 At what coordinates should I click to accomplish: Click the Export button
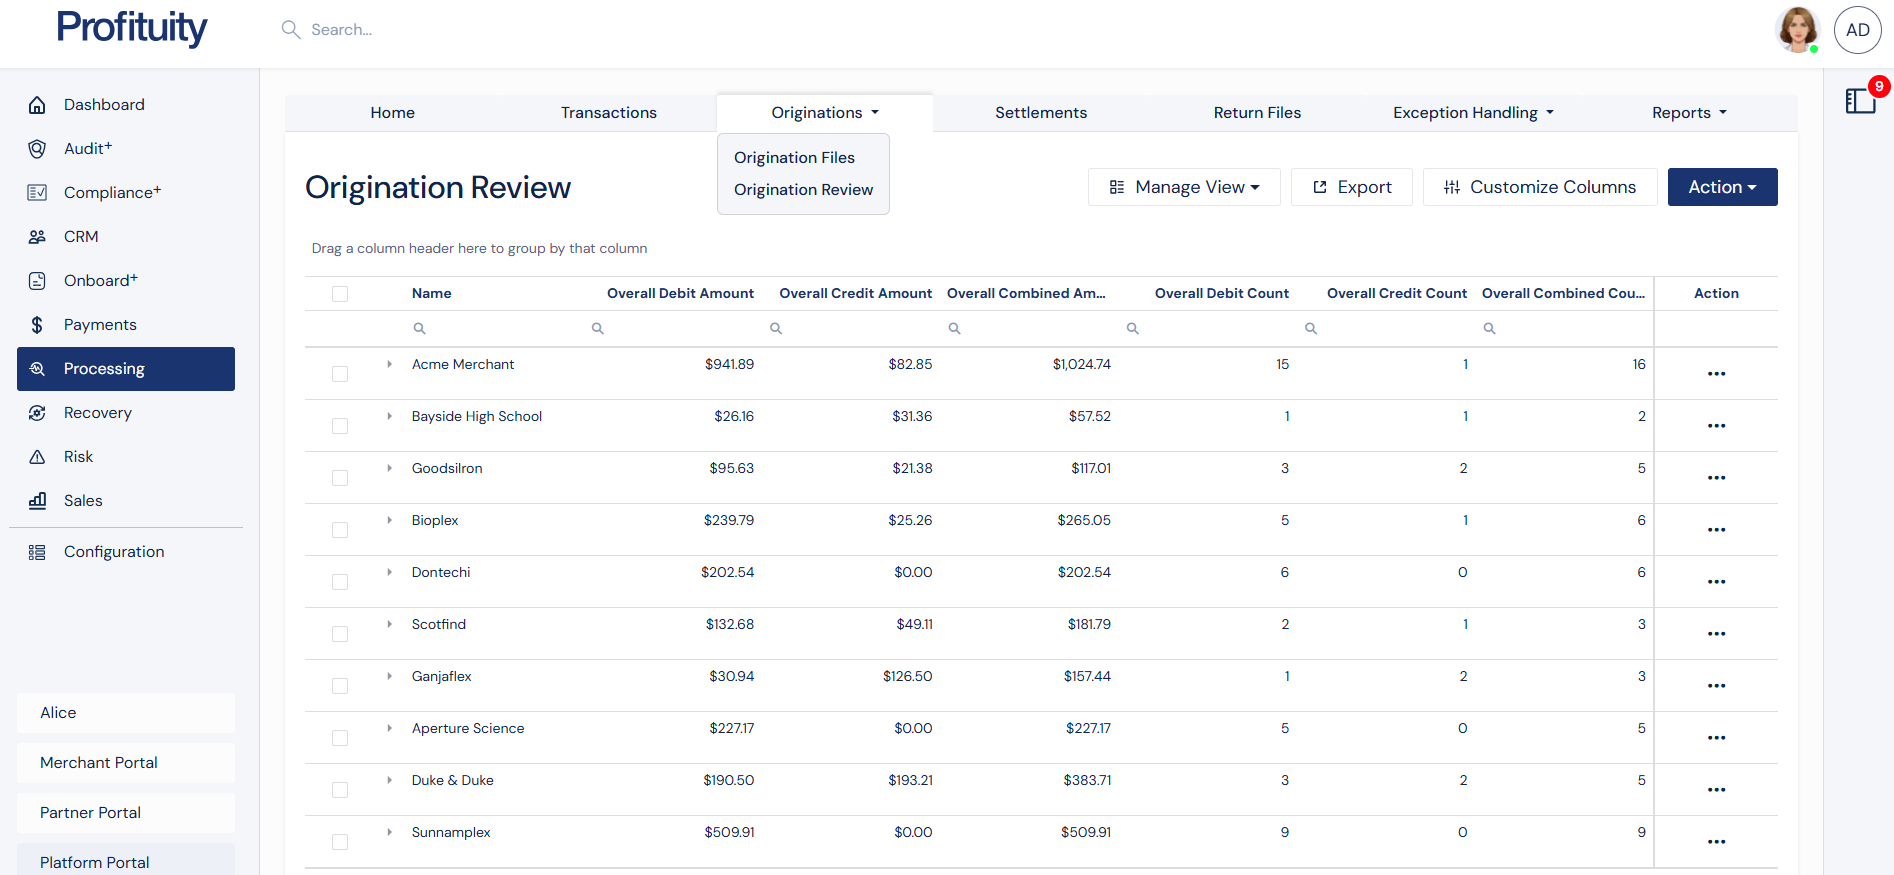click(1351, 187)
